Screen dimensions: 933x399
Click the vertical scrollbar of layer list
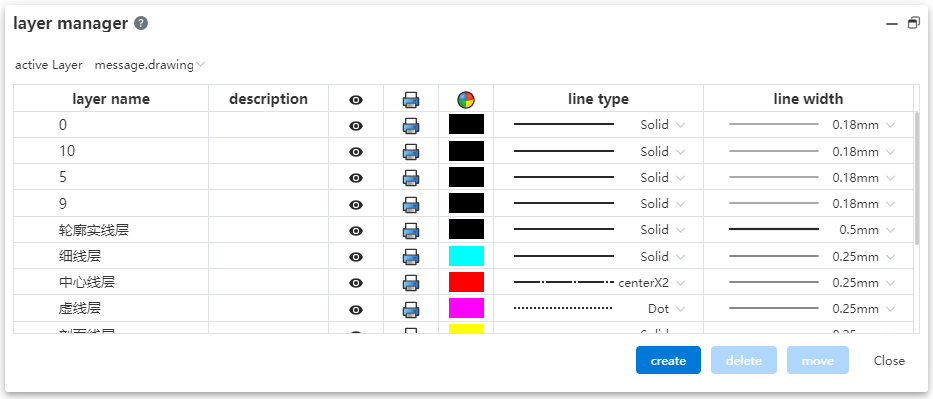click(917, 178)
